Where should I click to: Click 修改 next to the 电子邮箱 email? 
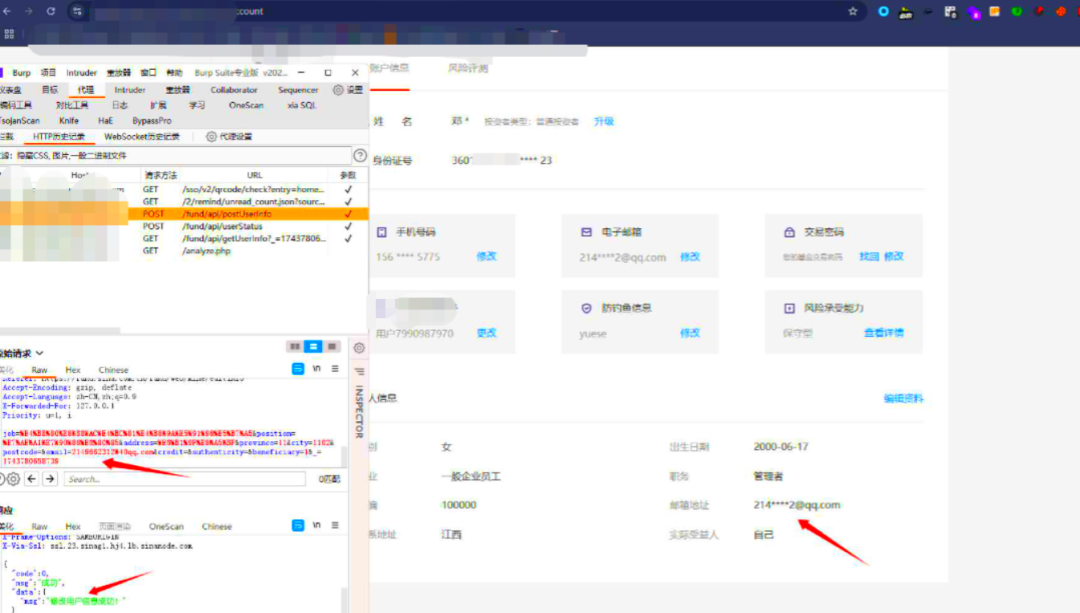coord(692,257)
